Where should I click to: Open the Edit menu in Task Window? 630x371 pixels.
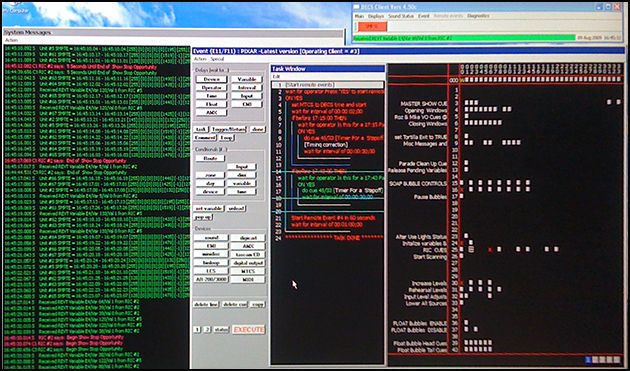click(276, 76)
